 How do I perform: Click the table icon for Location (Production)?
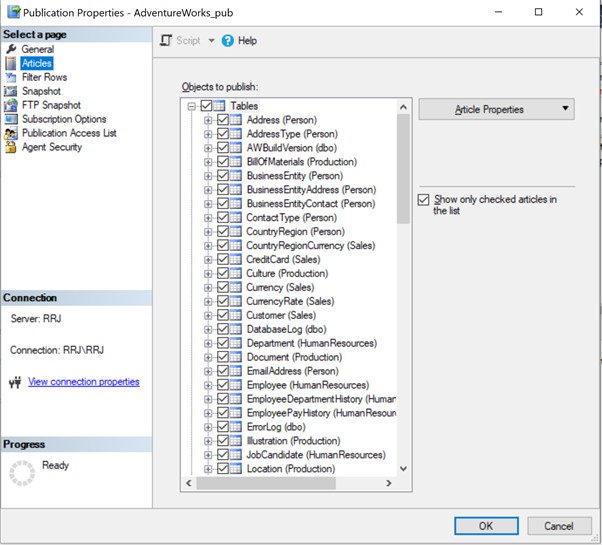pos(235,469)
